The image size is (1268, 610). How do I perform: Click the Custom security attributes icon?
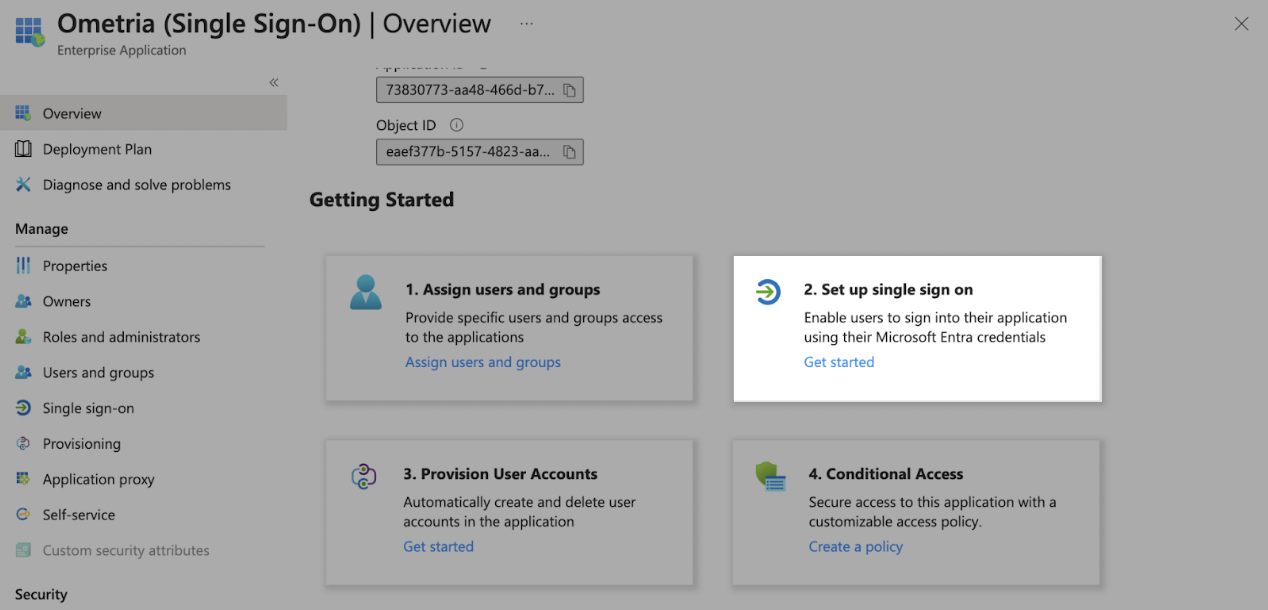coord(23,550)
